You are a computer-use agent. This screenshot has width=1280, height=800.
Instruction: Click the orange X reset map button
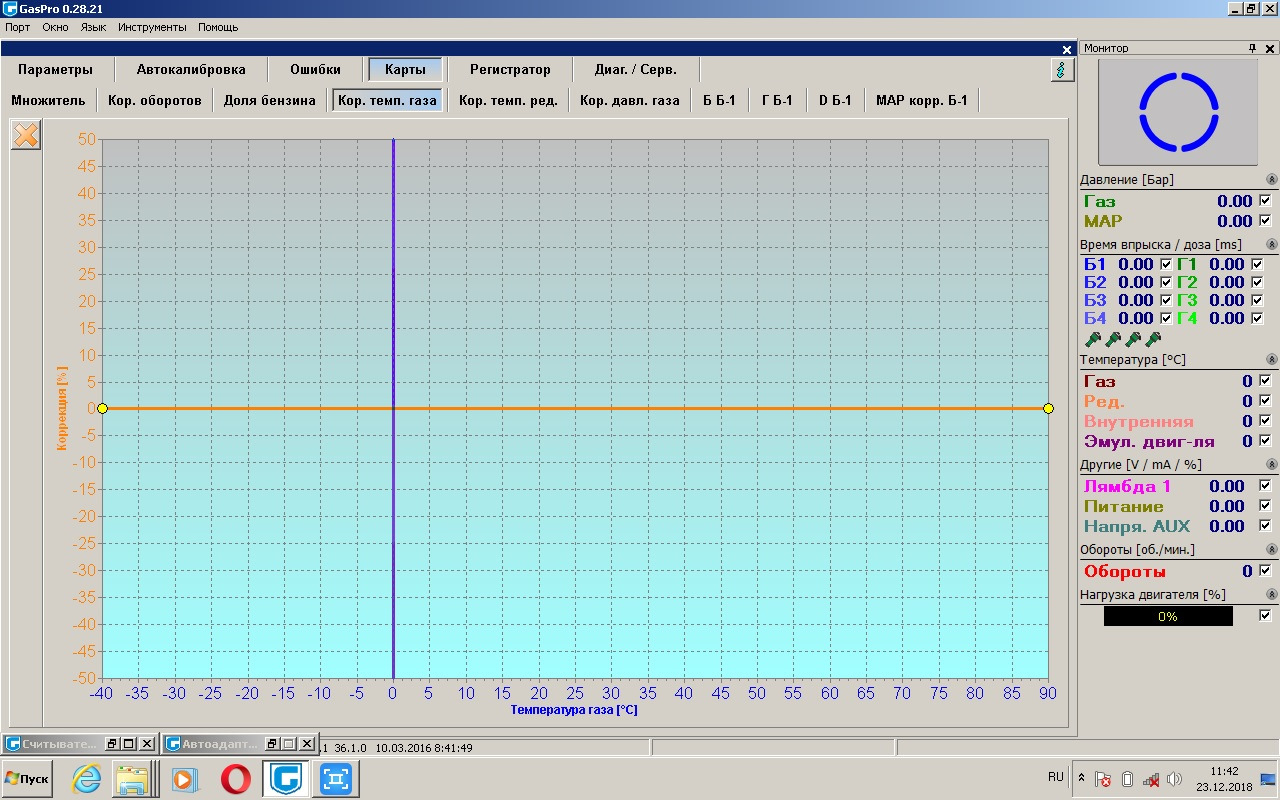[26, 135]
